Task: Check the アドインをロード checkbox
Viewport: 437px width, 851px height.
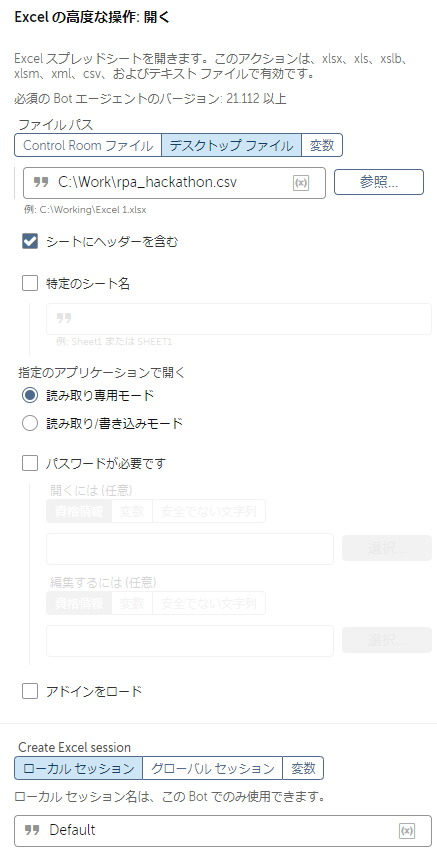Action: pyautogui.click(x=30, y=691)
